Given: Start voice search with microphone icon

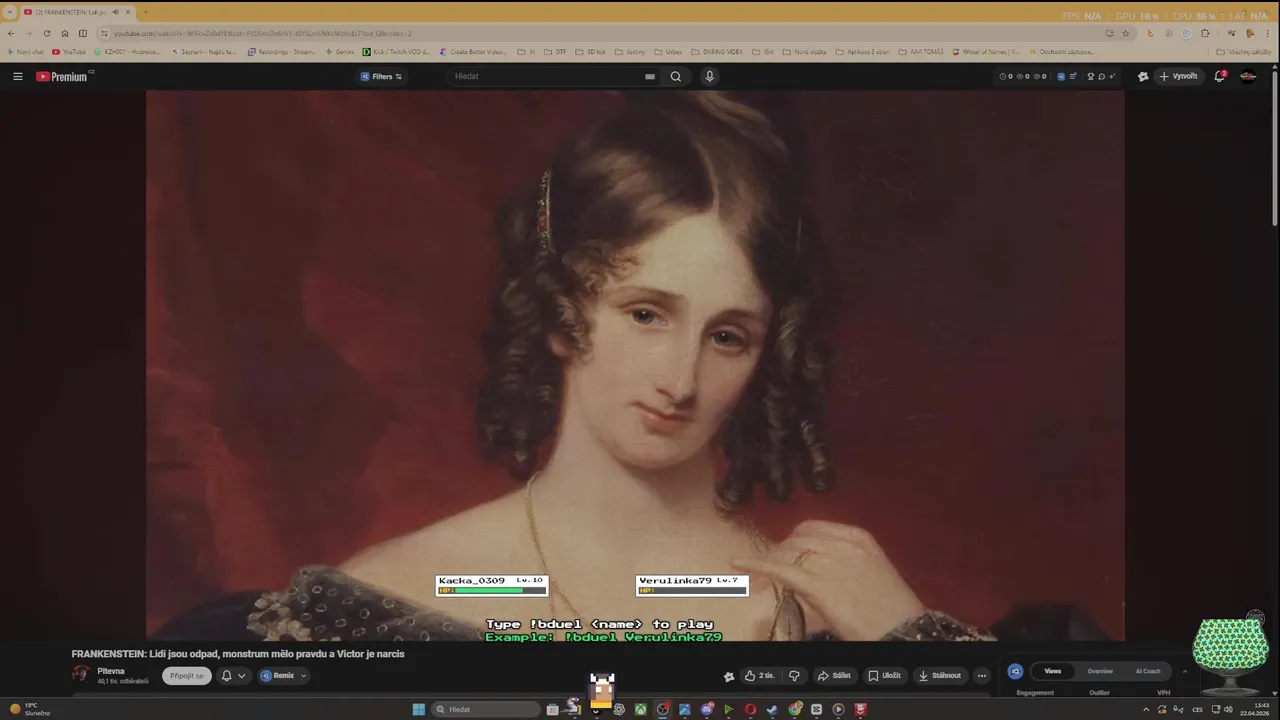Looking at the screenshot, I should 709,76.
